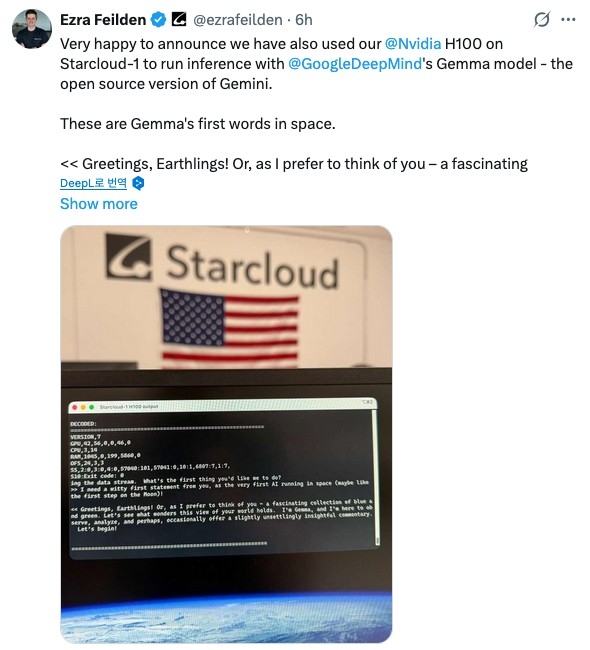Click the blue verified checkmark badge
Image resolution: width=590 pixels, height=650 pixels.
(158, 19)
